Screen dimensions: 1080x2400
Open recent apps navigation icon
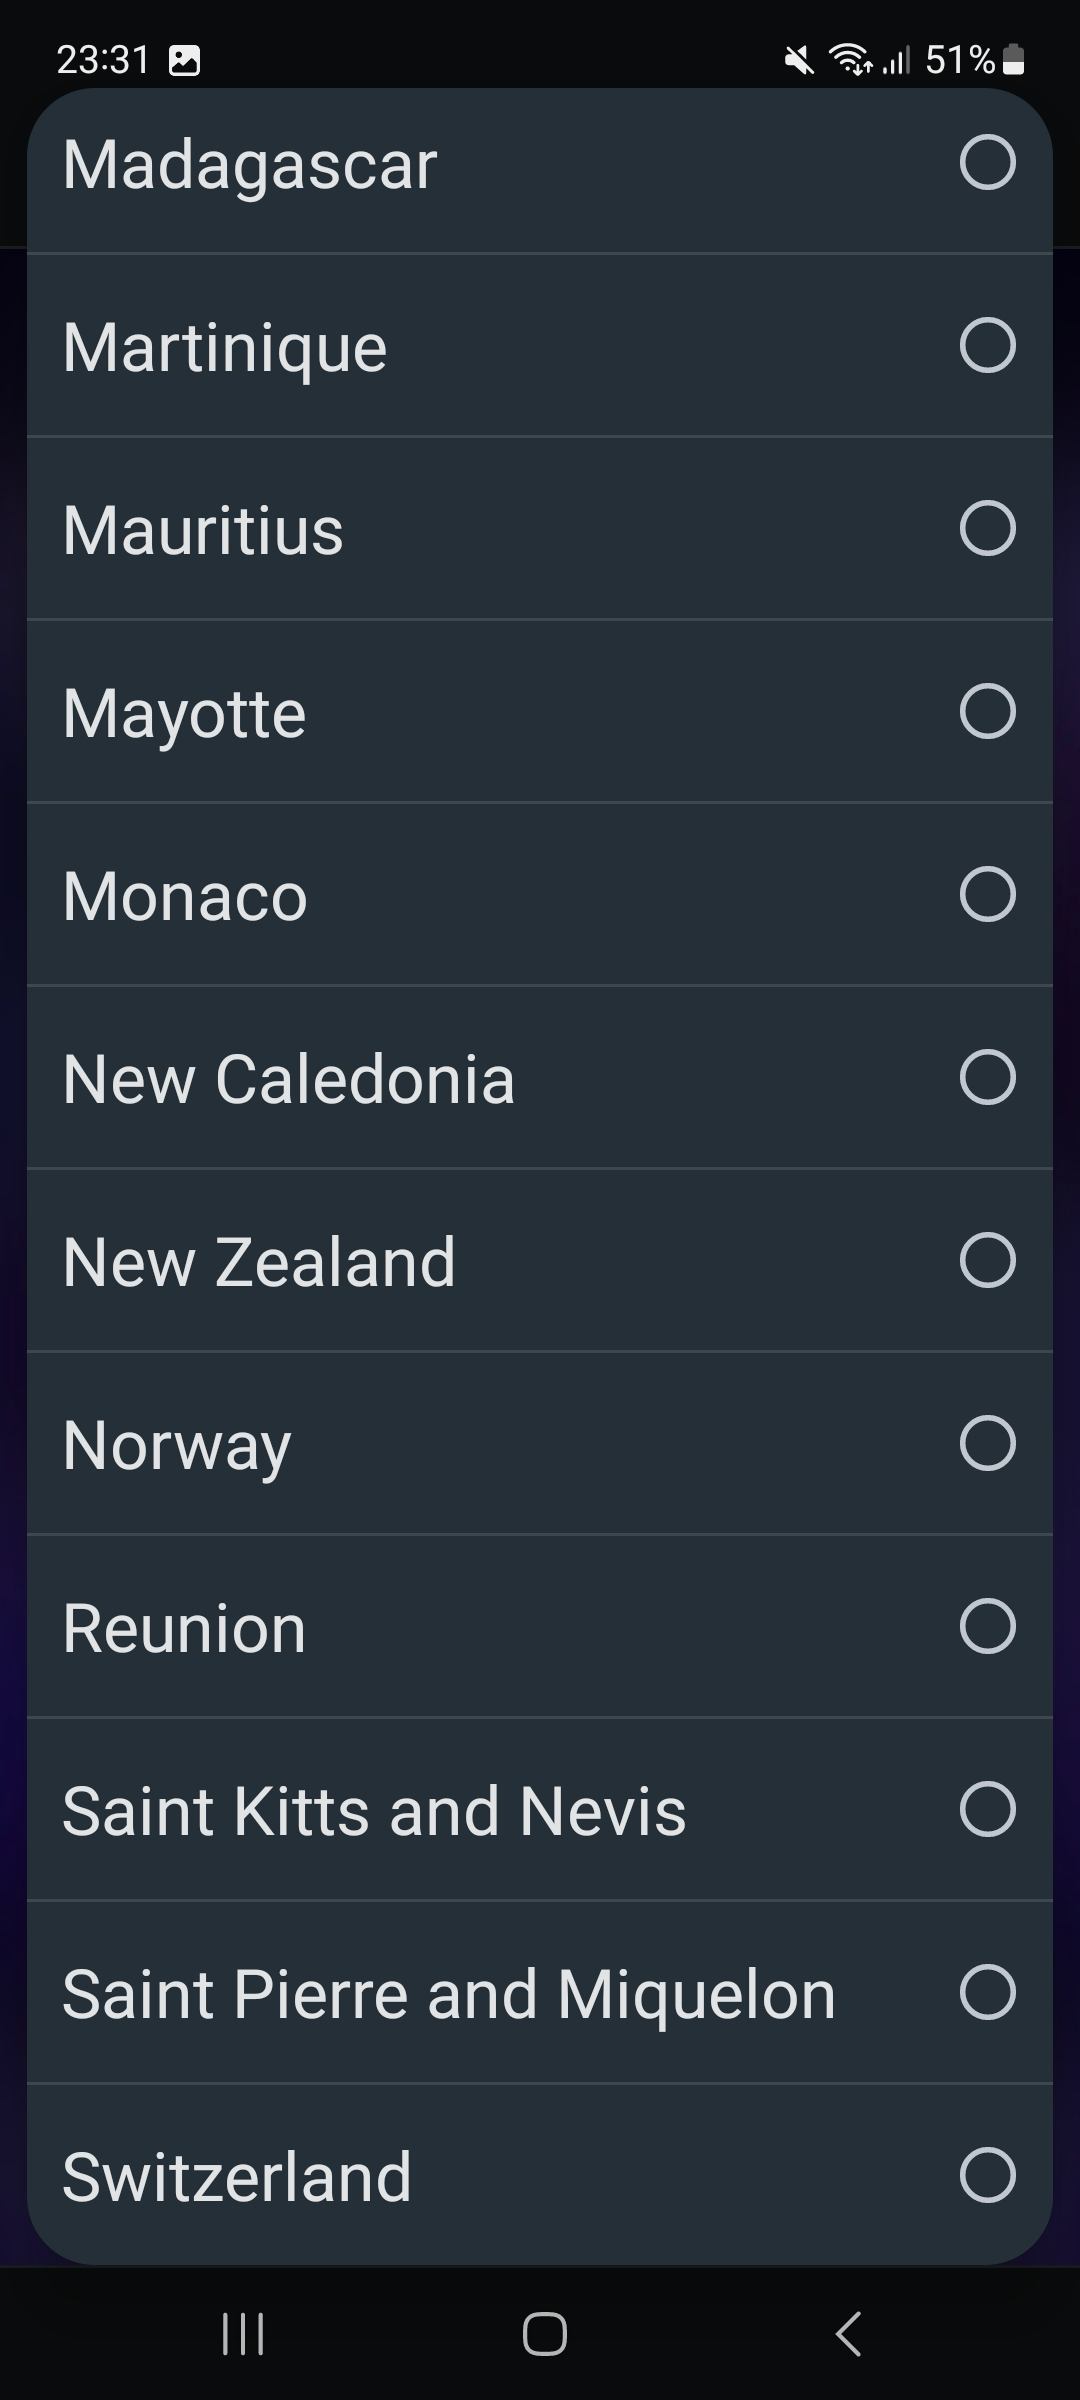(x=243, y=2334)
